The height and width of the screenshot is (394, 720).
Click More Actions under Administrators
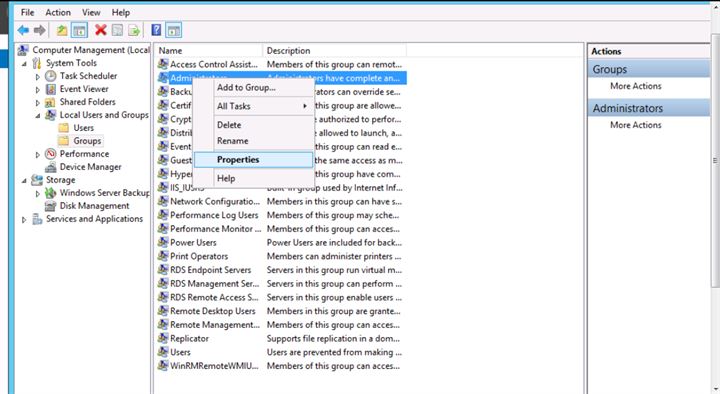636,125
